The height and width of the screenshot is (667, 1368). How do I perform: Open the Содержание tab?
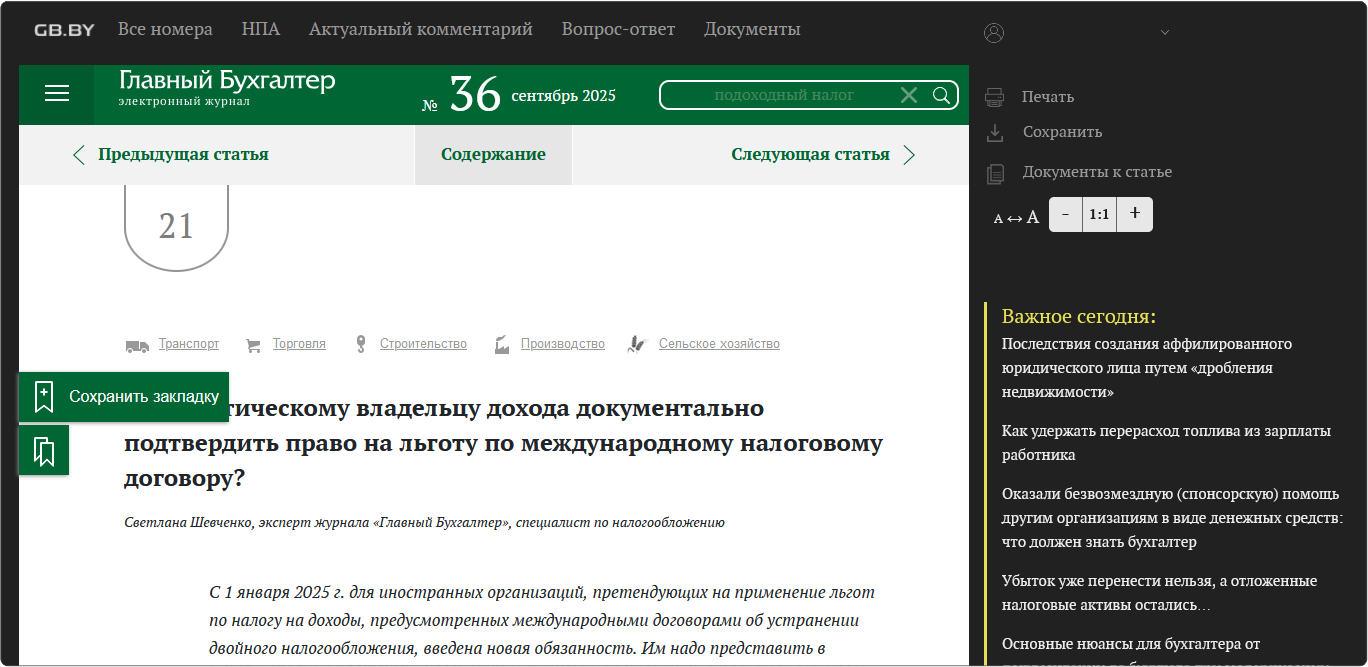click(x=493, y=155)
